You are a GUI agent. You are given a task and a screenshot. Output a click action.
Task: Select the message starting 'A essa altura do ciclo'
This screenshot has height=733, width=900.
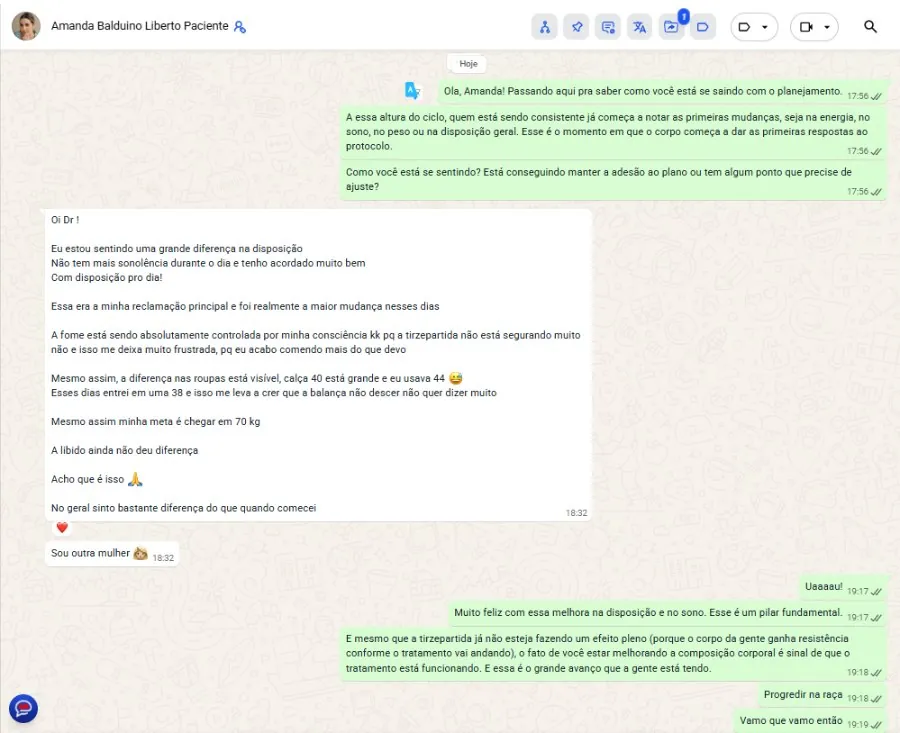tap(613, 132)
